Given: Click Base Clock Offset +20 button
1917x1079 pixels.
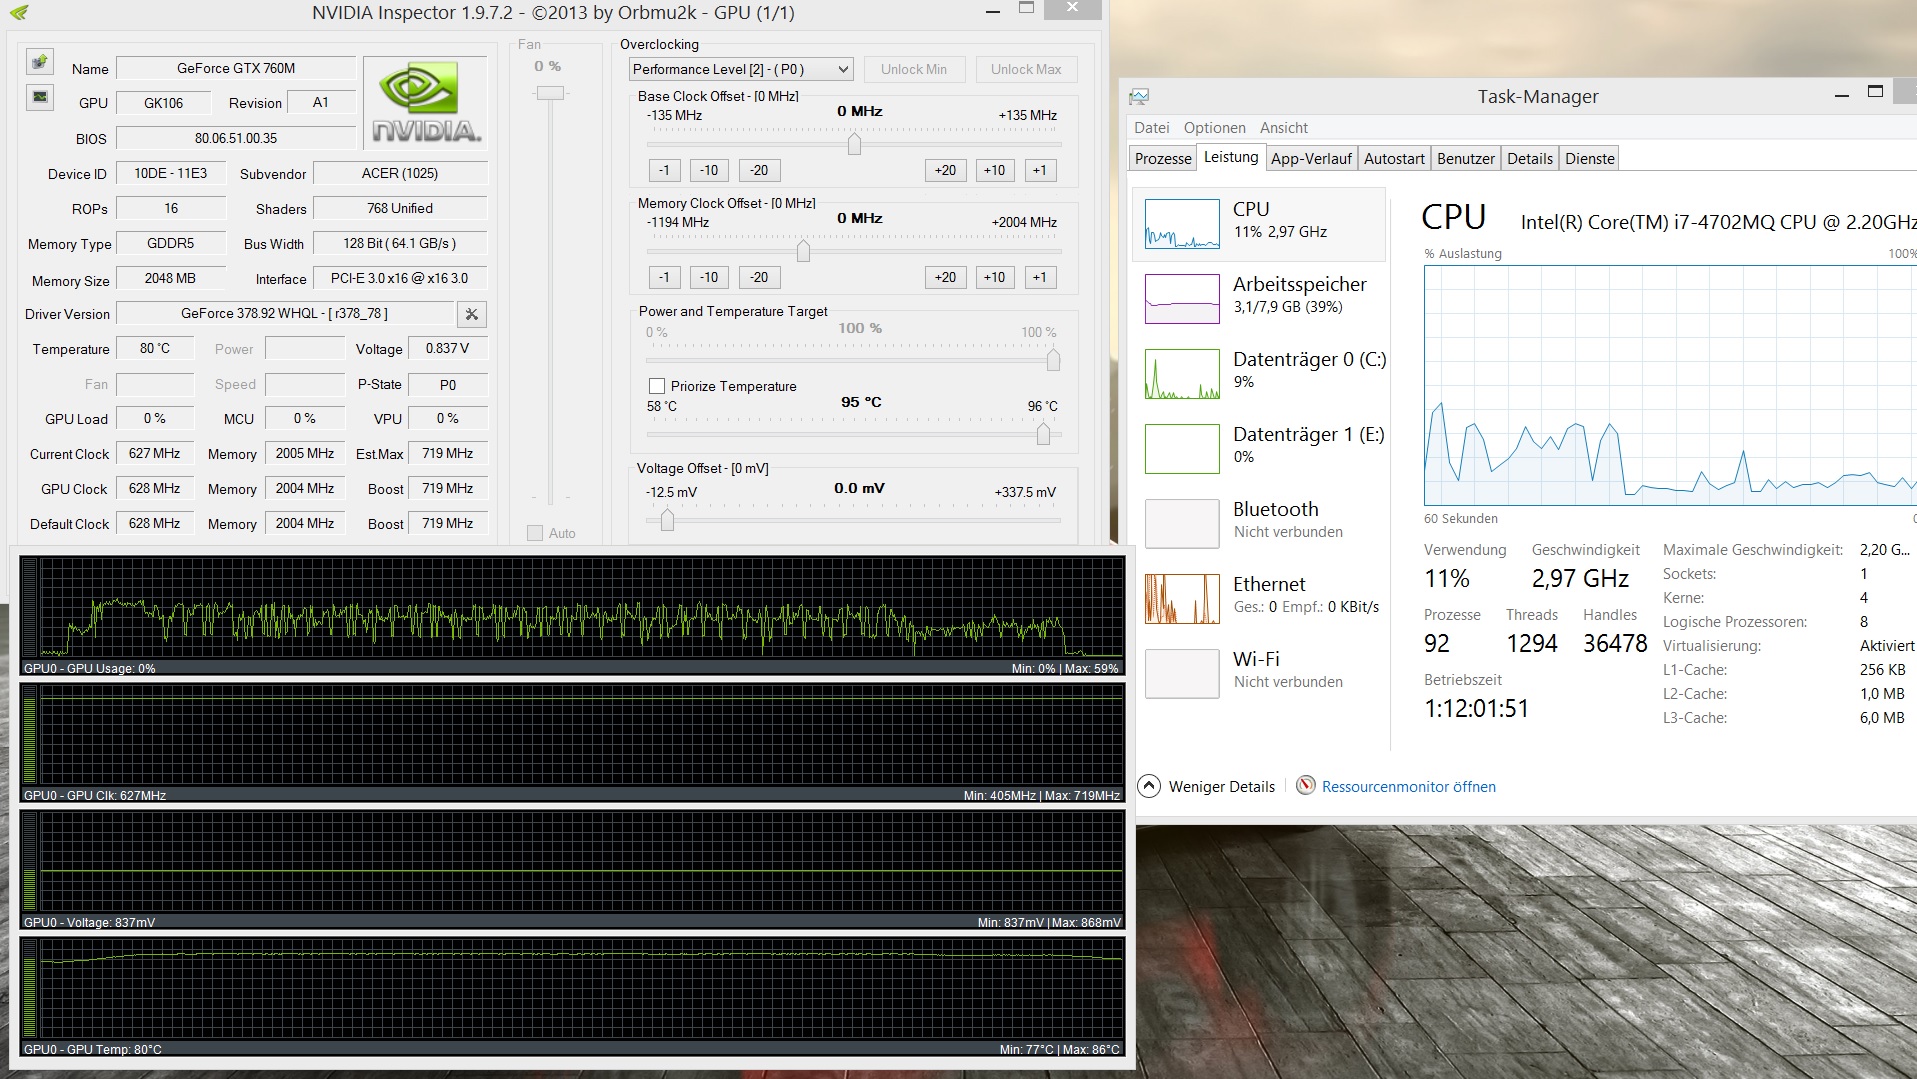Looking at the screenshot, I should [x=945, y=170].
